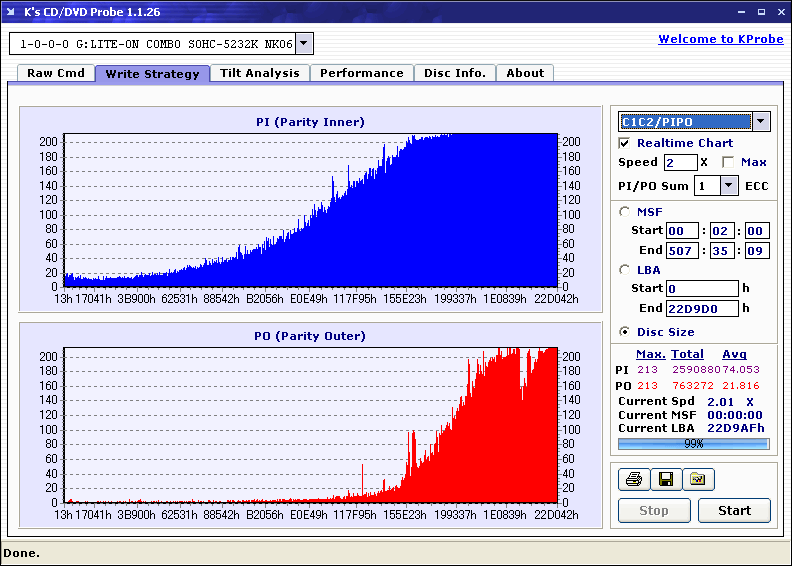
Task: Select the MSF radio button
Action: click(624, 212)
